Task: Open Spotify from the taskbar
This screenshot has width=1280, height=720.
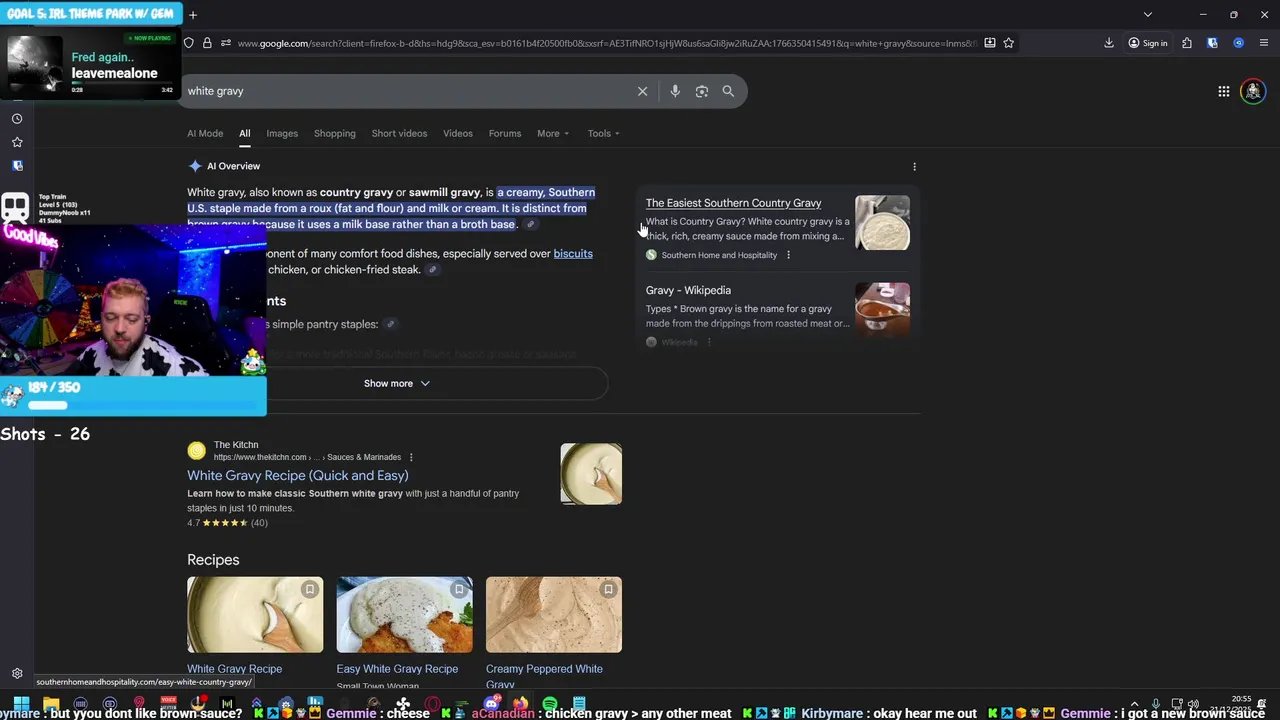Action: (x=549, y=704)
